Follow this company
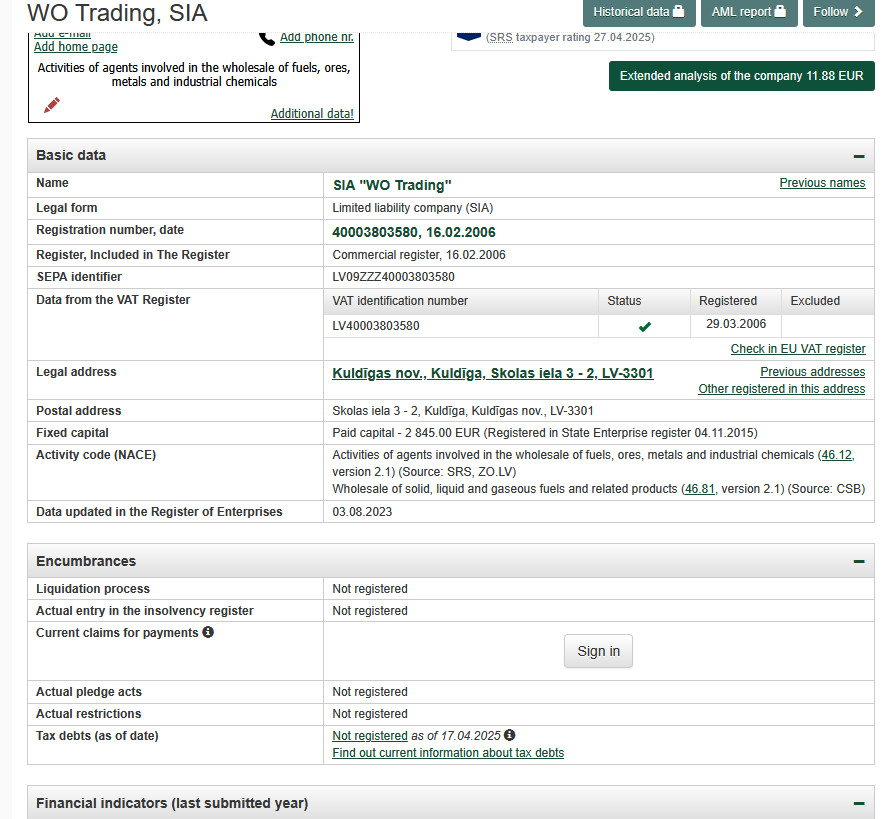This screenshot has height=819, width=882. 838,12
